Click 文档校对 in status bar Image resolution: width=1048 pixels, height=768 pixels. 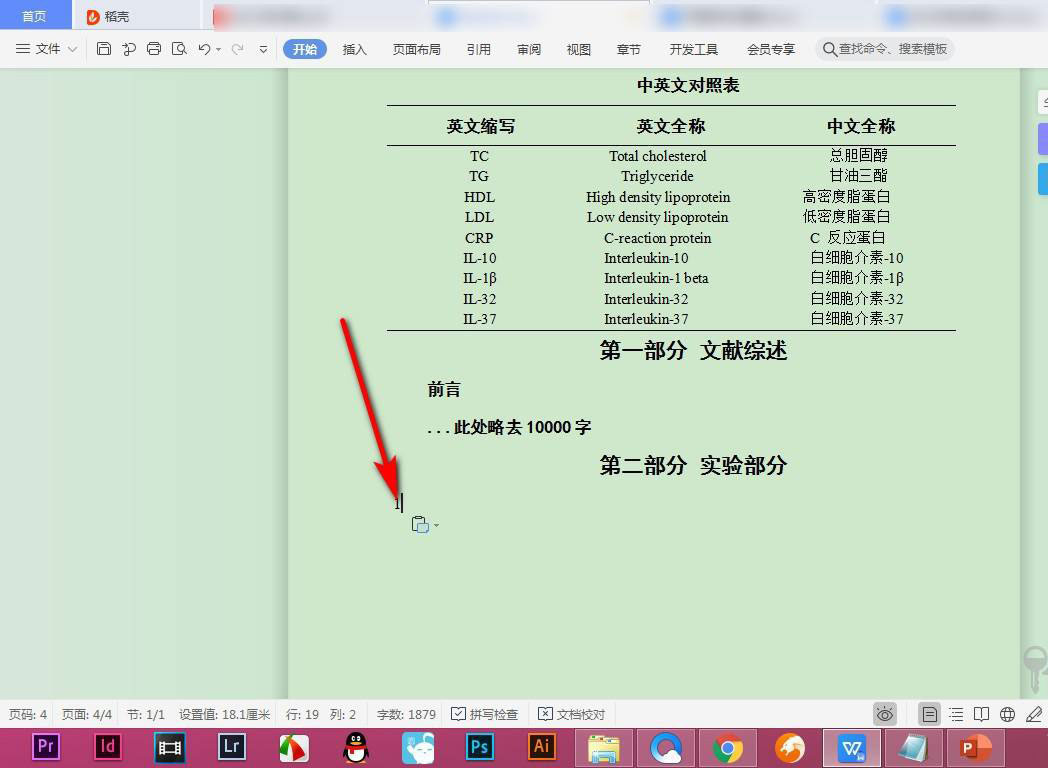tap(572, 714)
